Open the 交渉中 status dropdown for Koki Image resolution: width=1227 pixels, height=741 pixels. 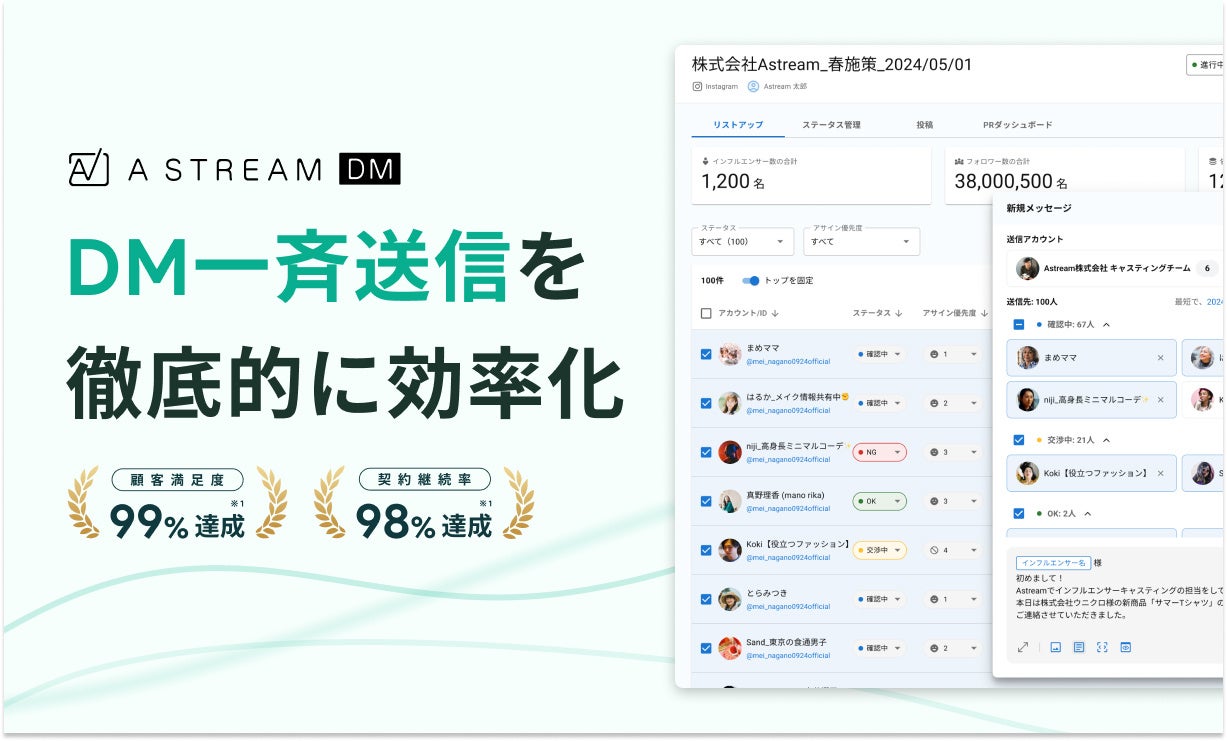point(879,550)
